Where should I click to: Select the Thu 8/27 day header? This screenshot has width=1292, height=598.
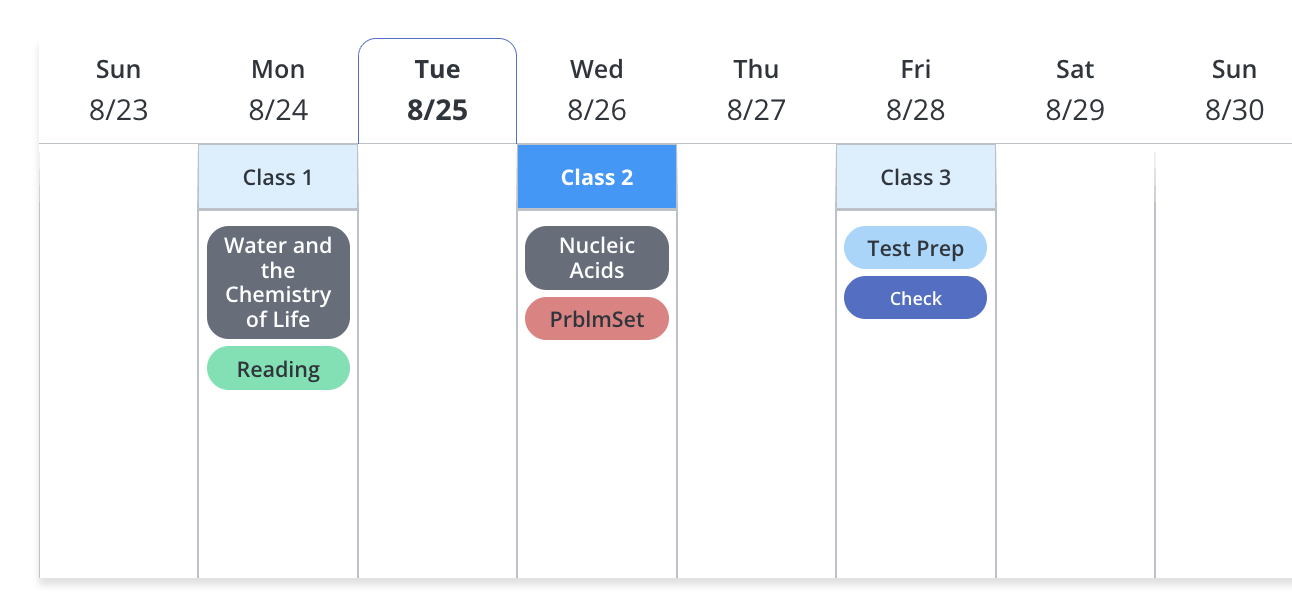[756, 90]
